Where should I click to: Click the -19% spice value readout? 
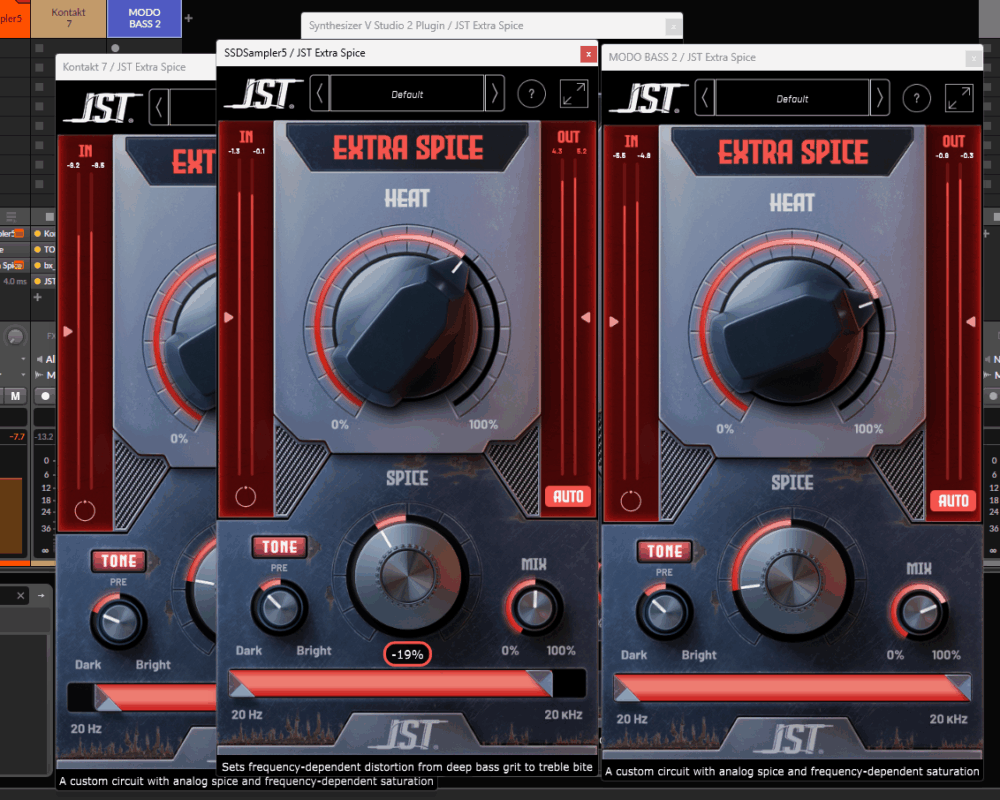(x=407, y=655)
